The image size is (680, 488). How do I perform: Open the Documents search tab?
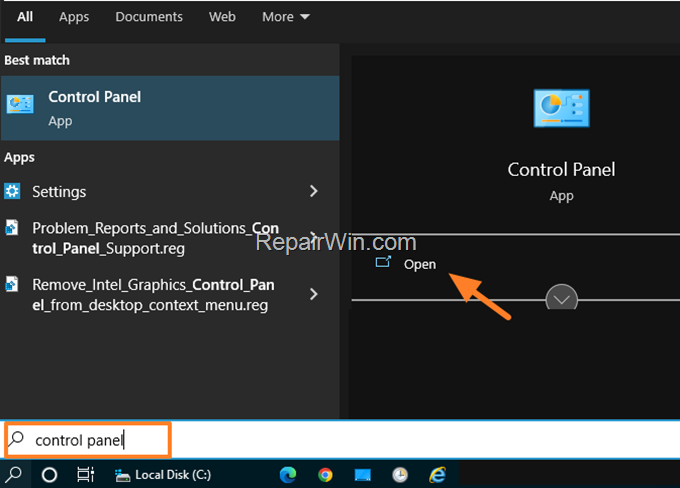coord(149,17)
